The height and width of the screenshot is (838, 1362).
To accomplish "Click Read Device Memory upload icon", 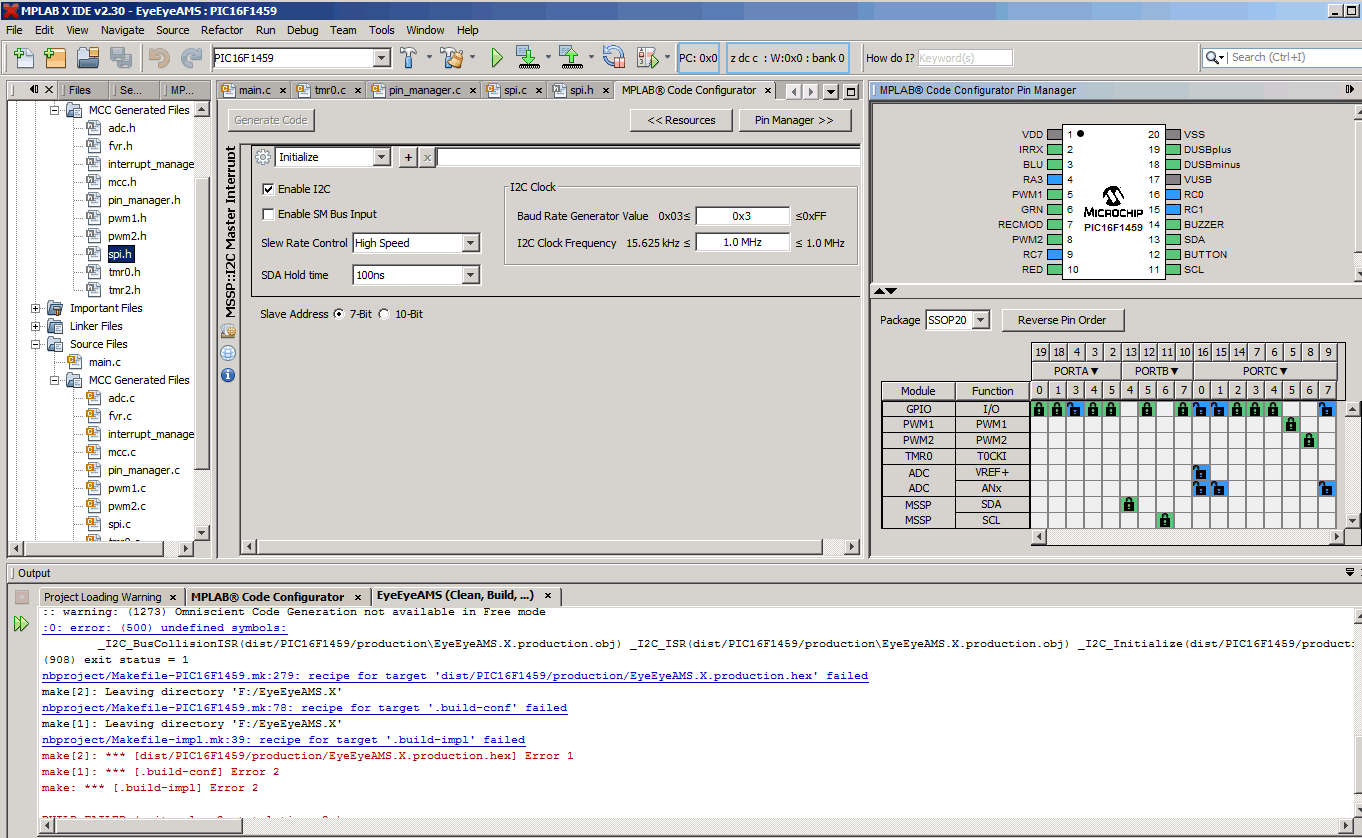I will pos(570,58).
